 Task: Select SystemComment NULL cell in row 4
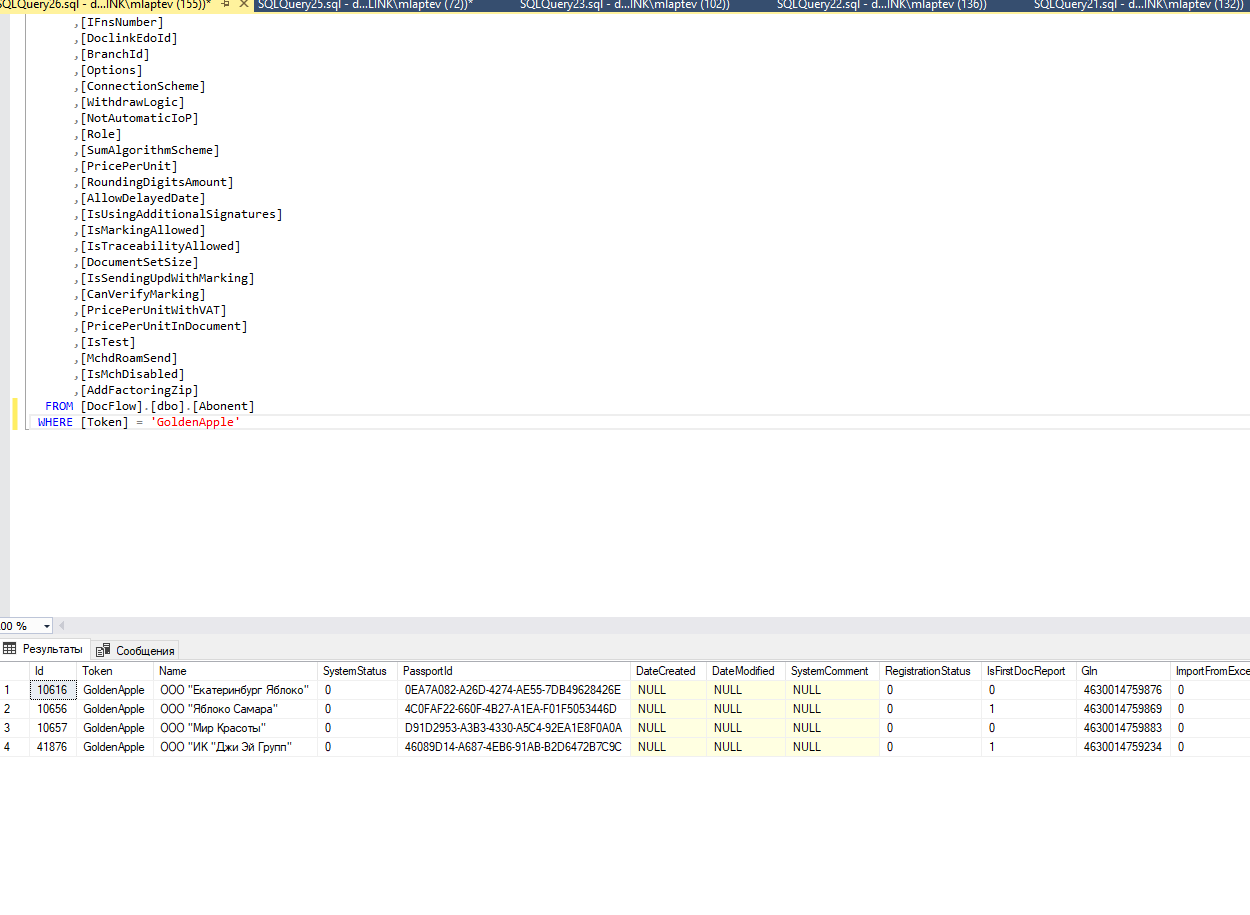(832, 747)
